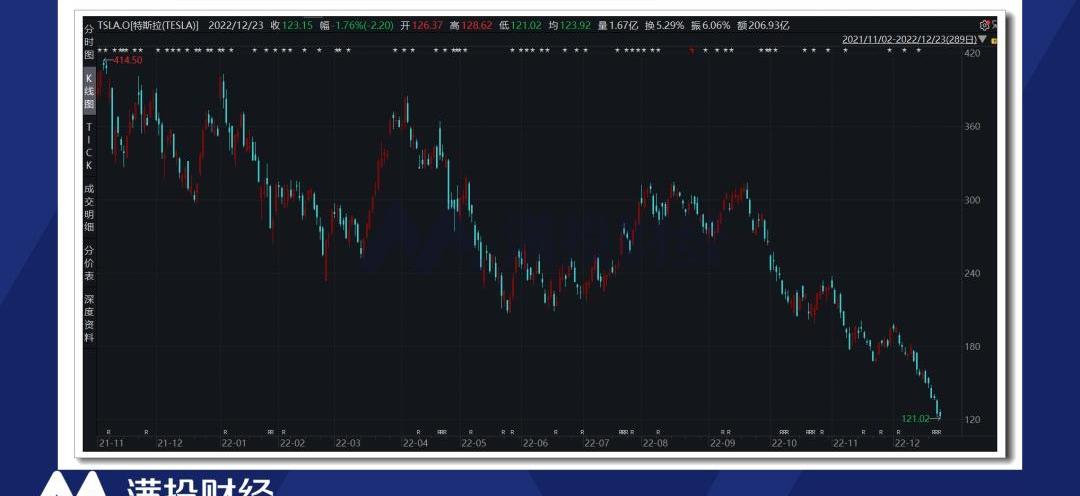Click the TSLA.O[特斯拉(TESLA)] stock title
The width and height of the screenshot is (1080, 496).
tap(148, 25)
